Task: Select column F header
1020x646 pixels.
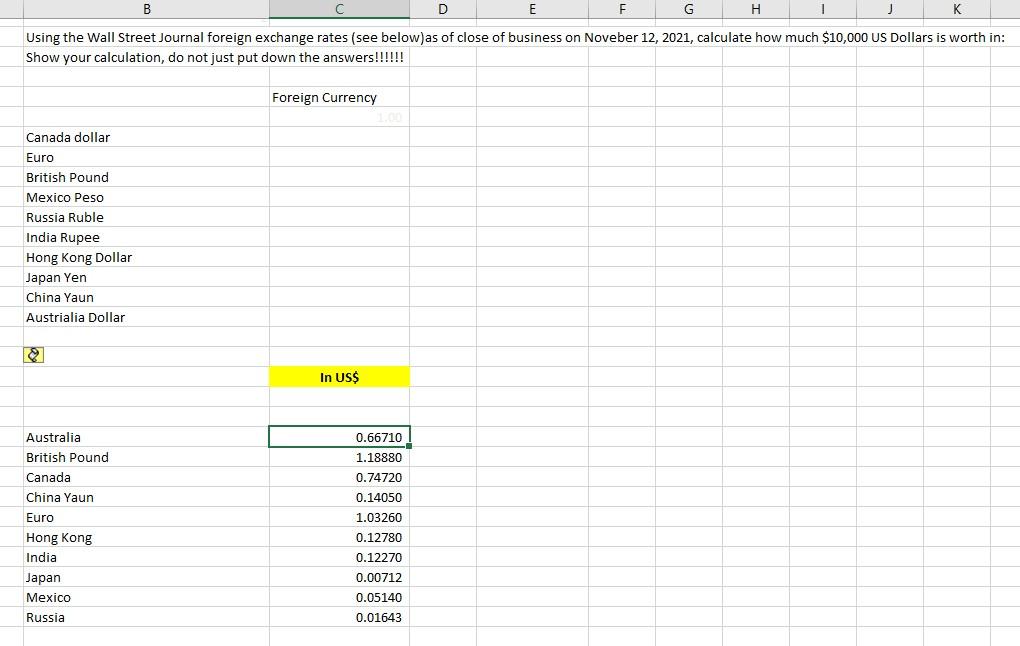Action: click(x=622, y=9)
